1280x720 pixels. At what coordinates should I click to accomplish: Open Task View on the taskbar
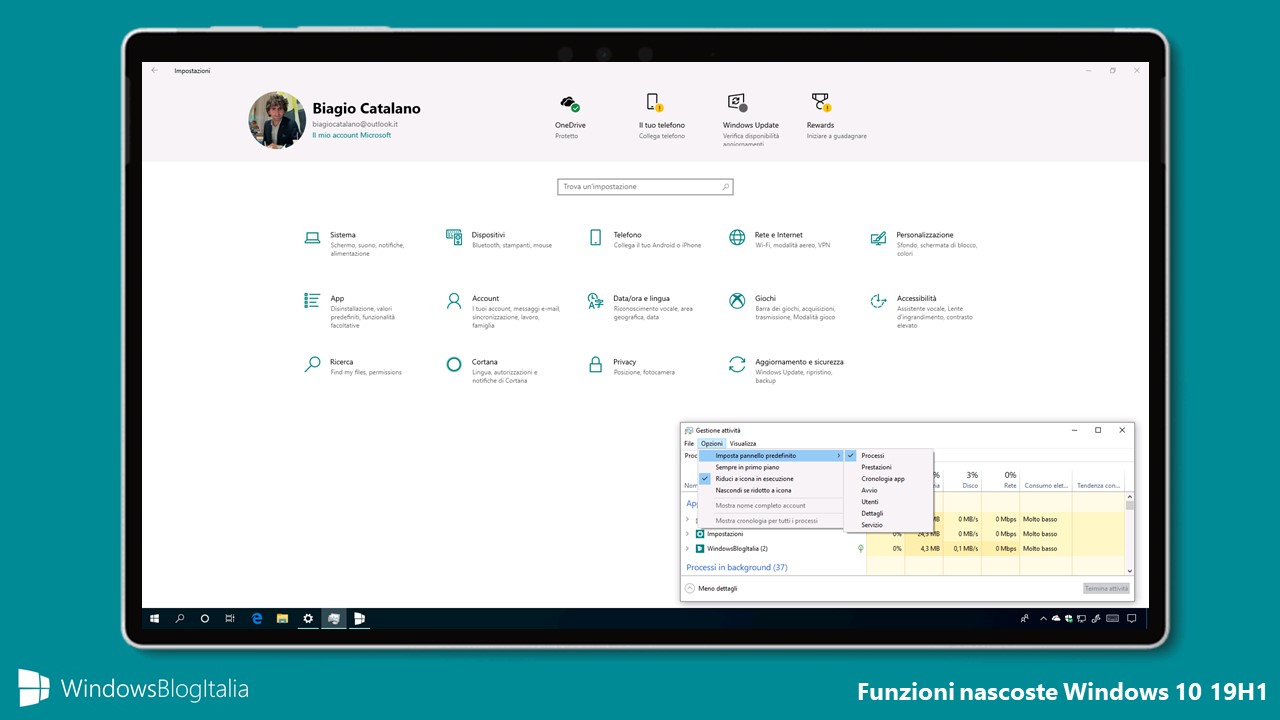(230, 619)
